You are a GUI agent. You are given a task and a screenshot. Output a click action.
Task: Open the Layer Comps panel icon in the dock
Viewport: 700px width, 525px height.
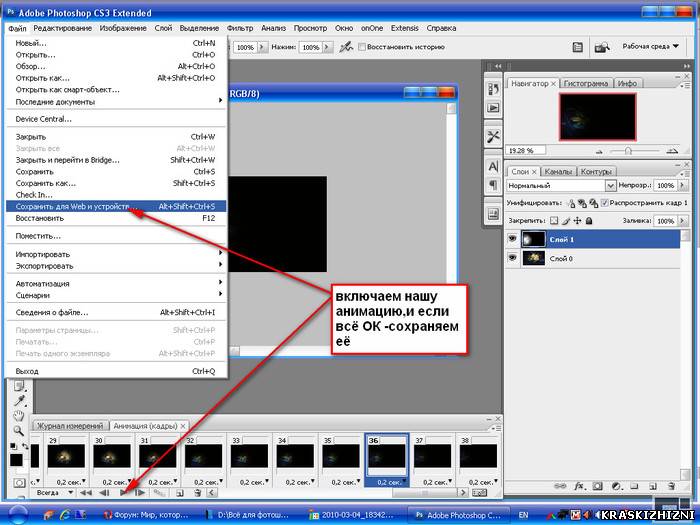click(493, 214)
